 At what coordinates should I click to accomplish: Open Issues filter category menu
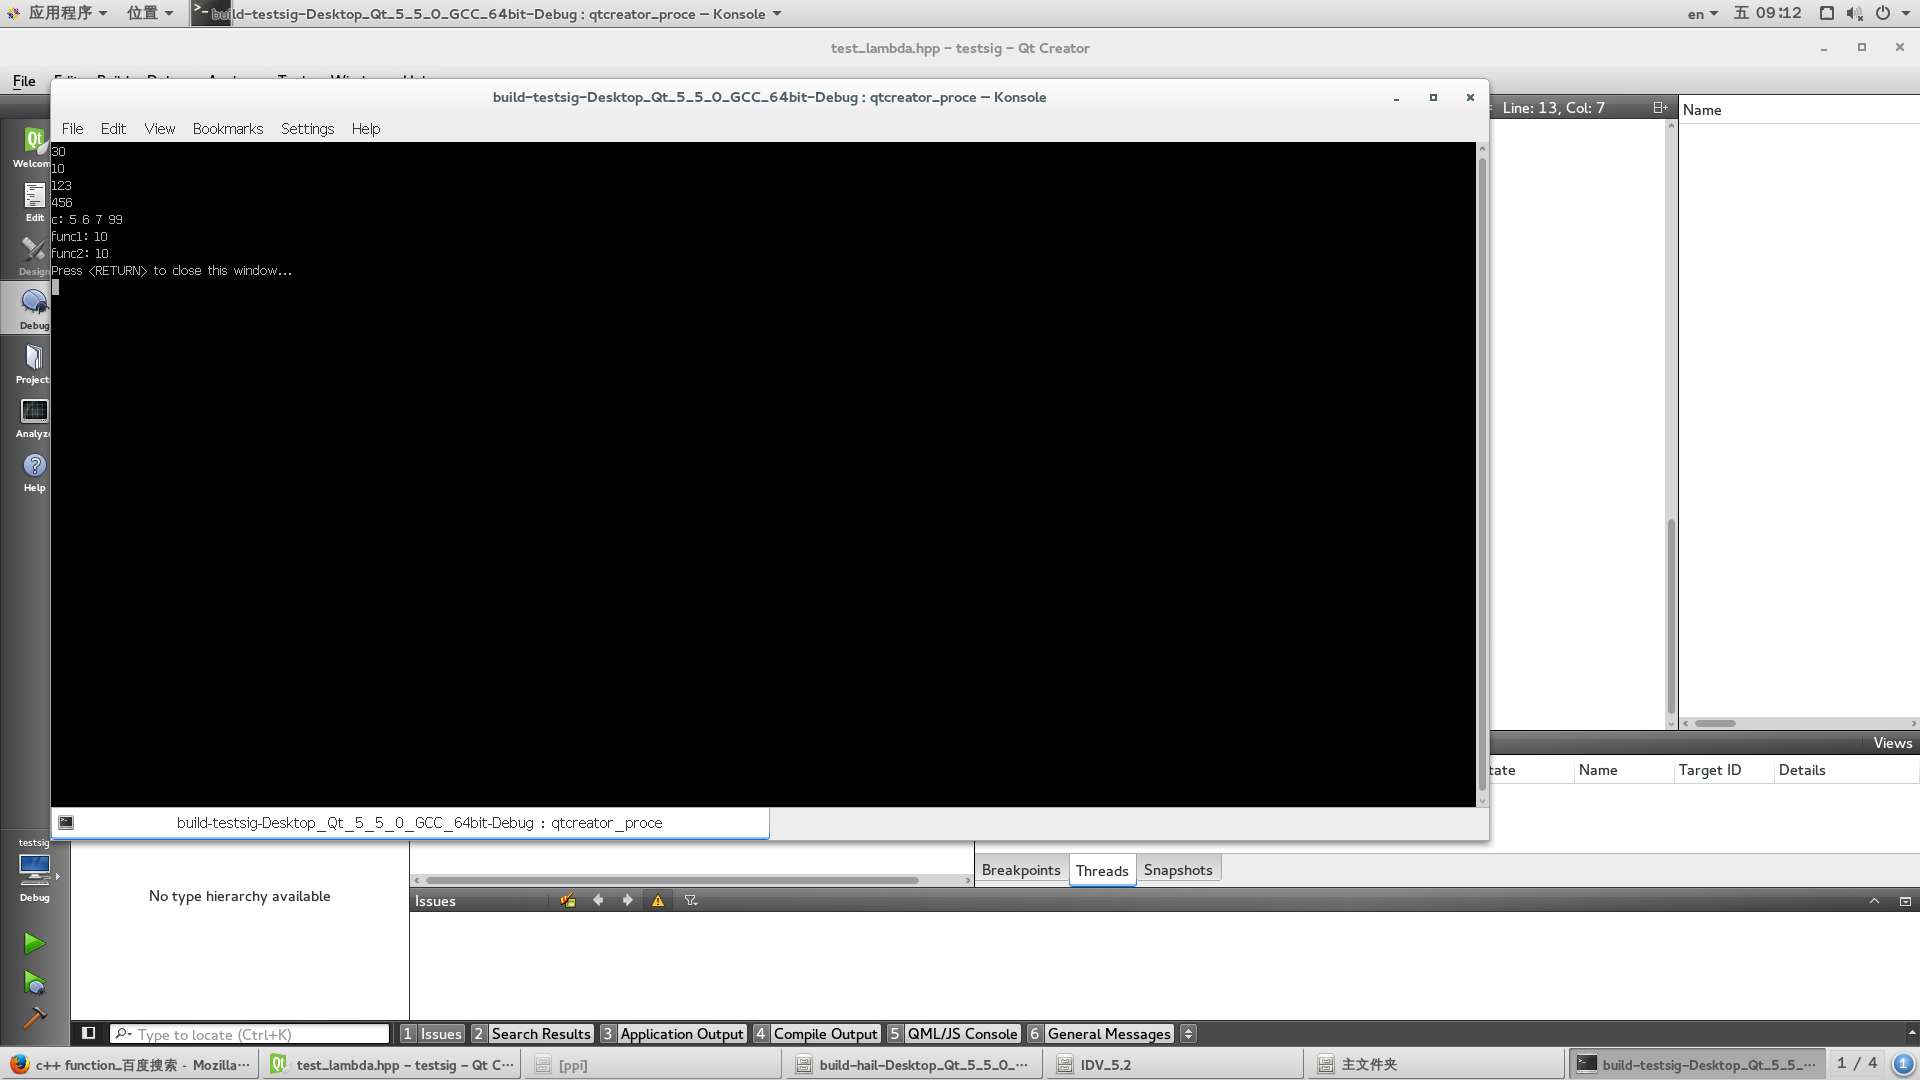pyautogui.click(x=690, y=900)
